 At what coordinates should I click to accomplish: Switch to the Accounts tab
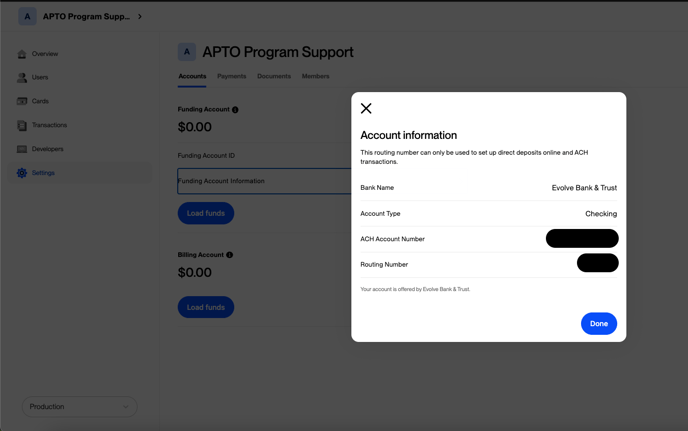192,76
